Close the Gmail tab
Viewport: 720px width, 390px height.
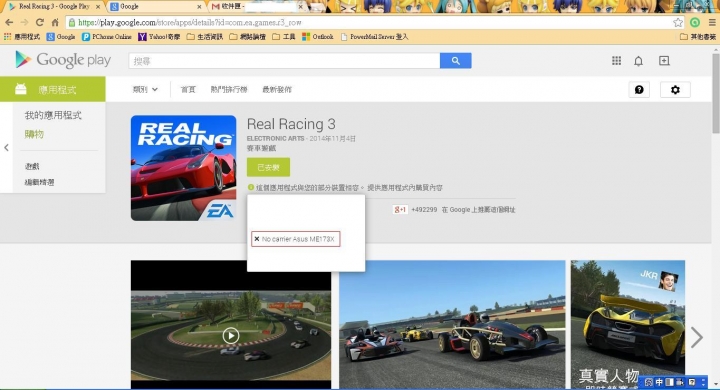pyautogui.click(x=301, y=7)
